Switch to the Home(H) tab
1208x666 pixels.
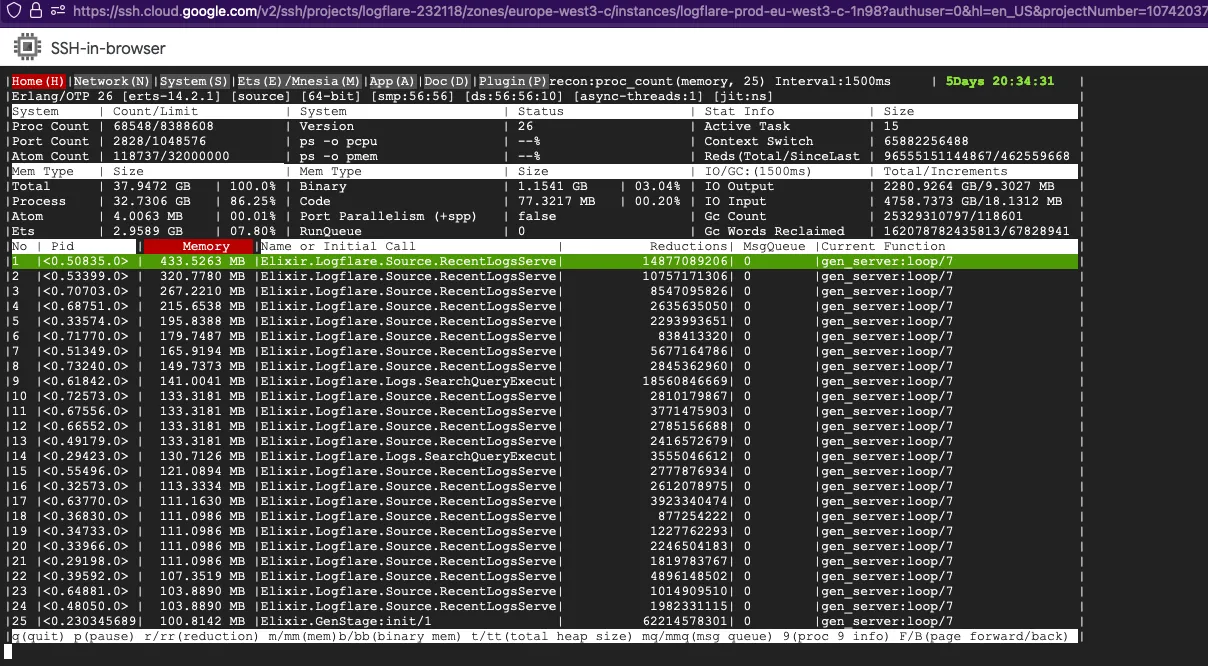39,81
